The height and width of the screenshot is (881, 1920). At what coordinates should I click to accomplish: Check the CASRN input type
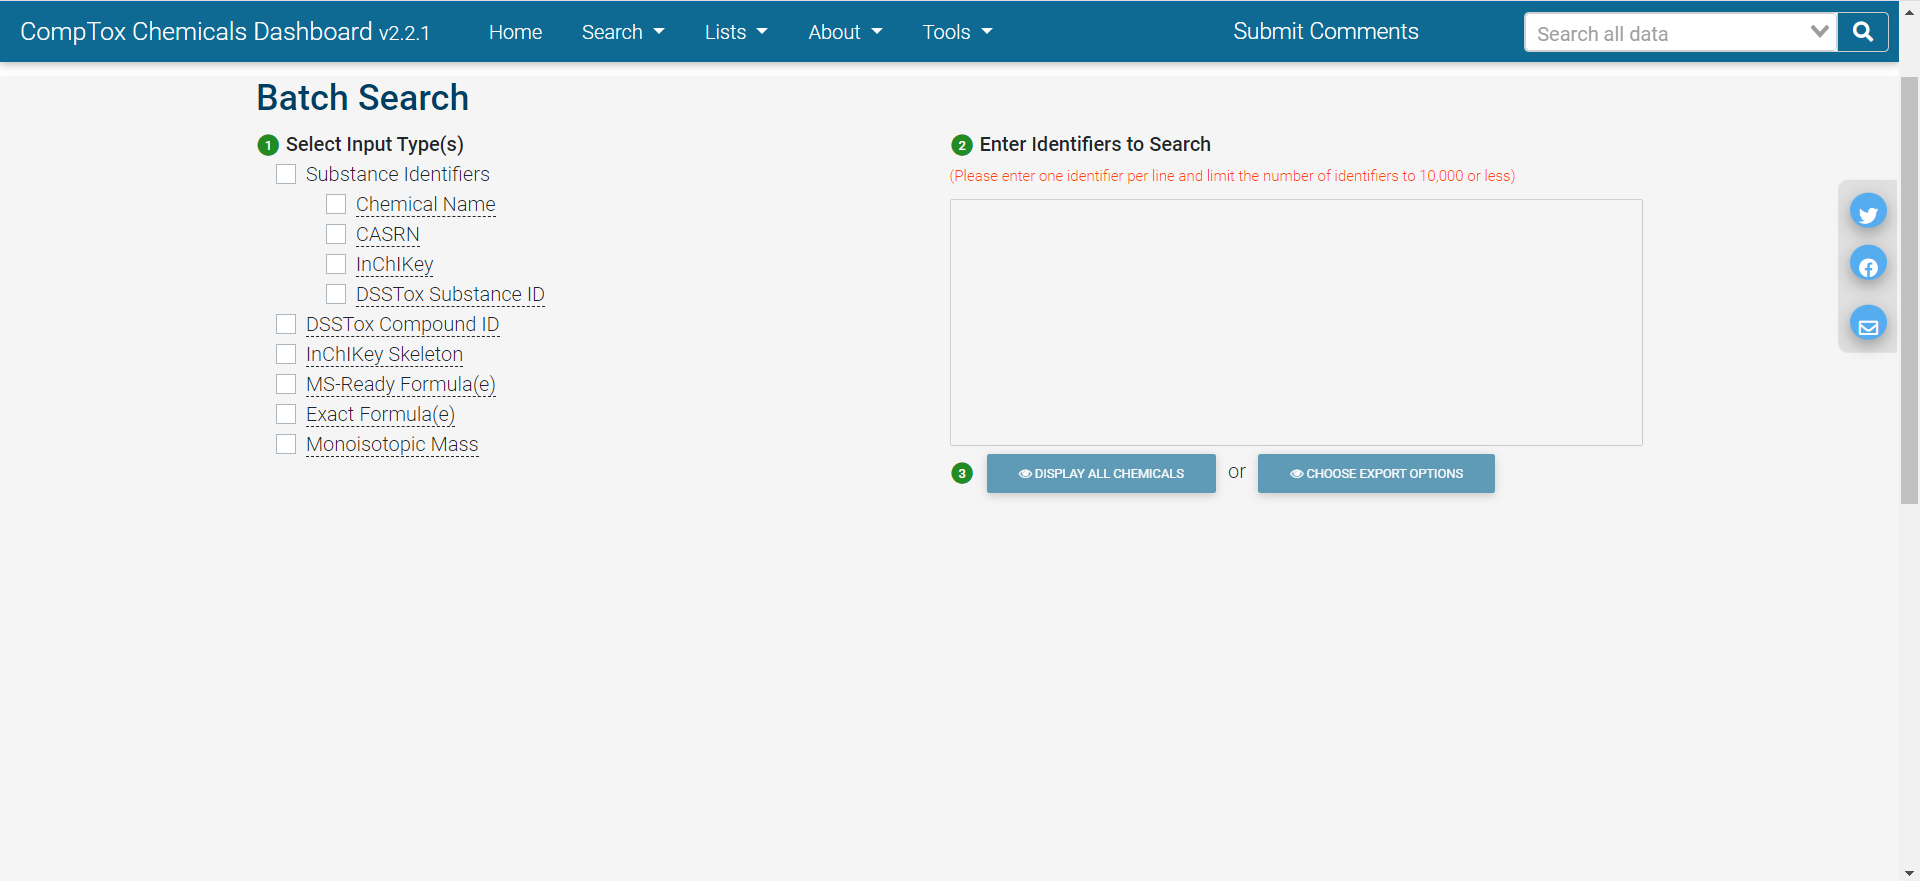[x=336, y=234]
